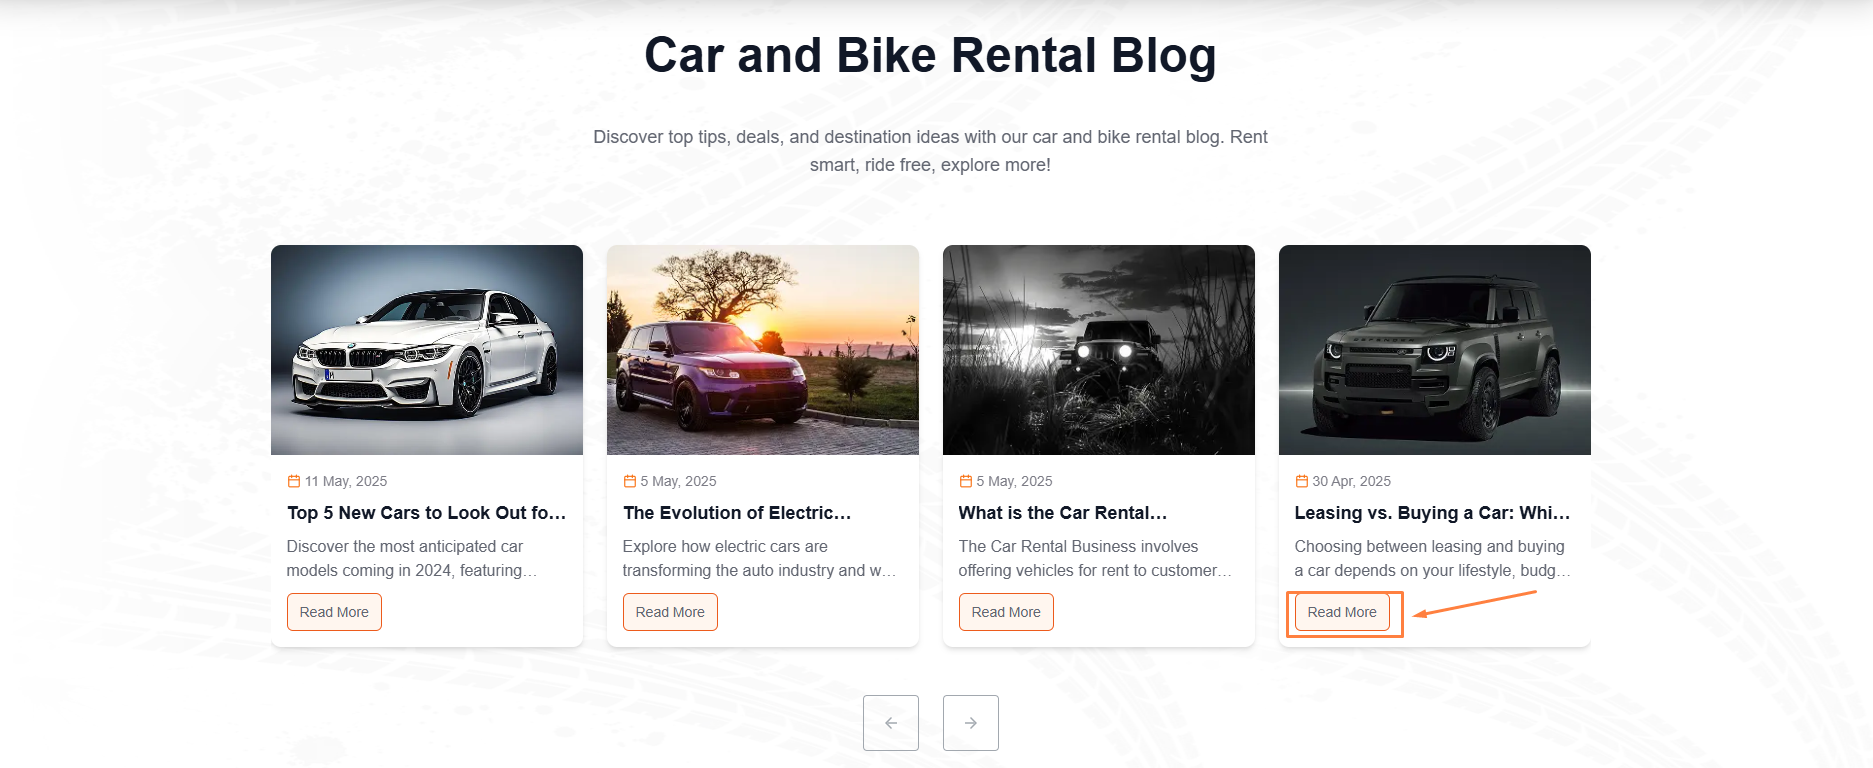Click calendar icon beside 30 Apr, 2025
This screenshot has width=1873, height=768.
pyautogui.click(x=1302, y=481)
